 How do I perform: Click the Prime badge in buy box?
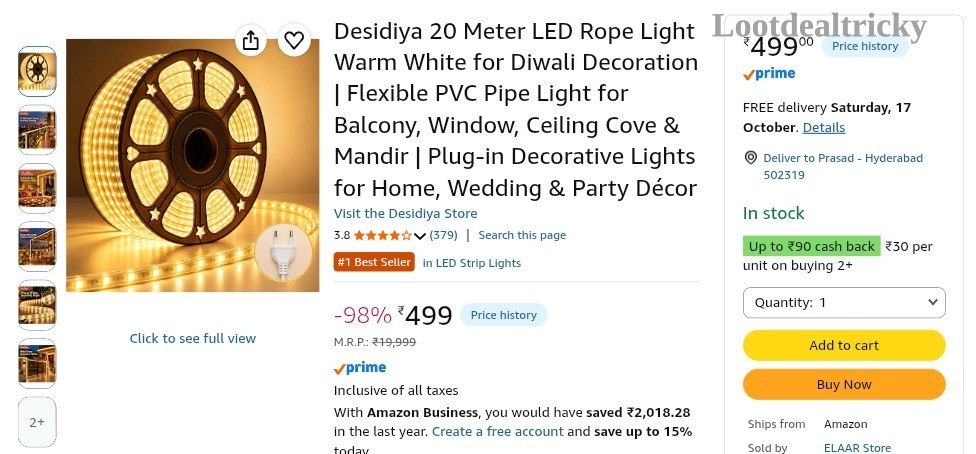click(769, 74)
